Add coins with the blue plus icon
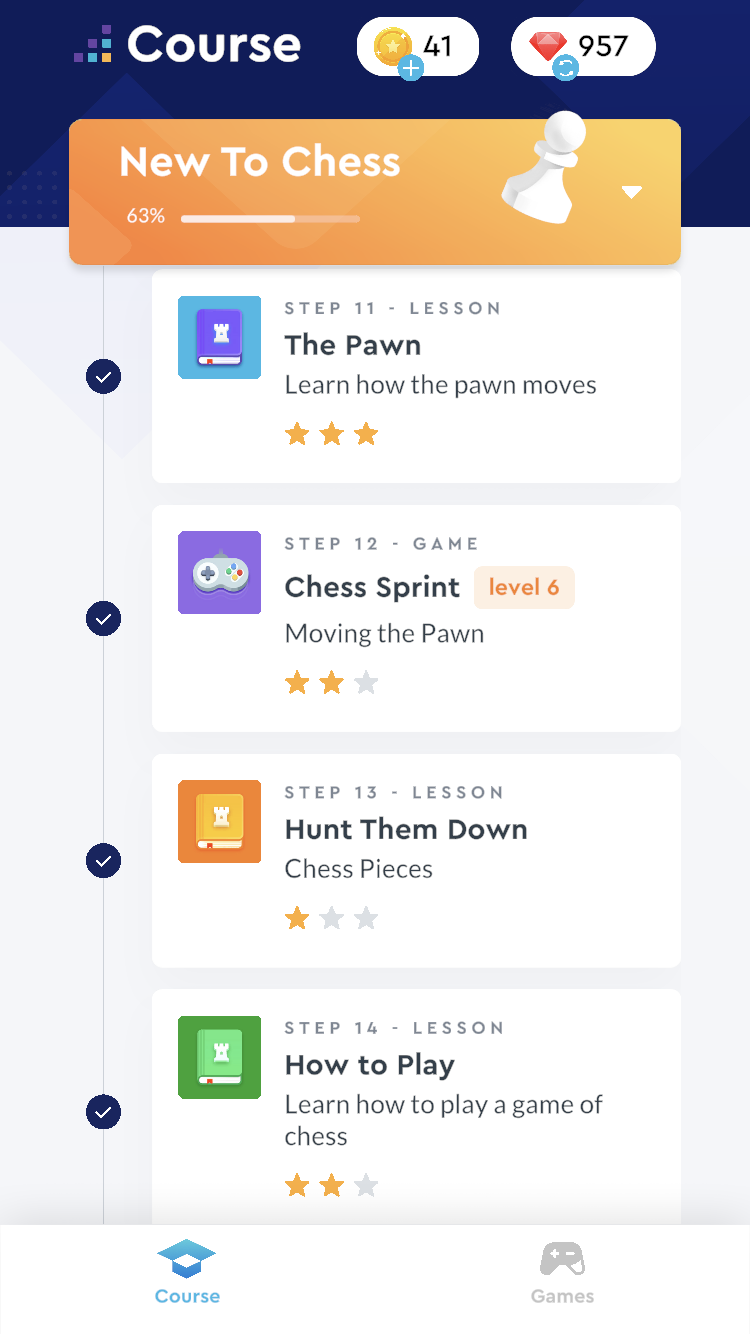The width and height of the screenshot is (750, 1334). point(411,68)
